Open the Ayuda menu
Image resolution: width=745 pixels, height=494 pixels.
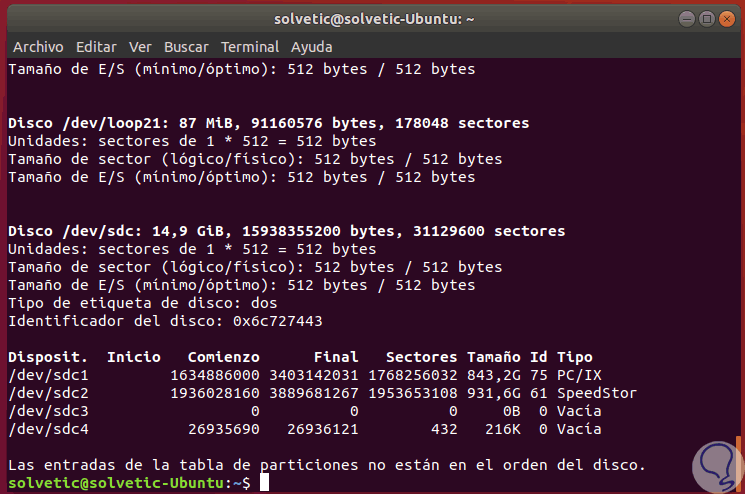312,47
